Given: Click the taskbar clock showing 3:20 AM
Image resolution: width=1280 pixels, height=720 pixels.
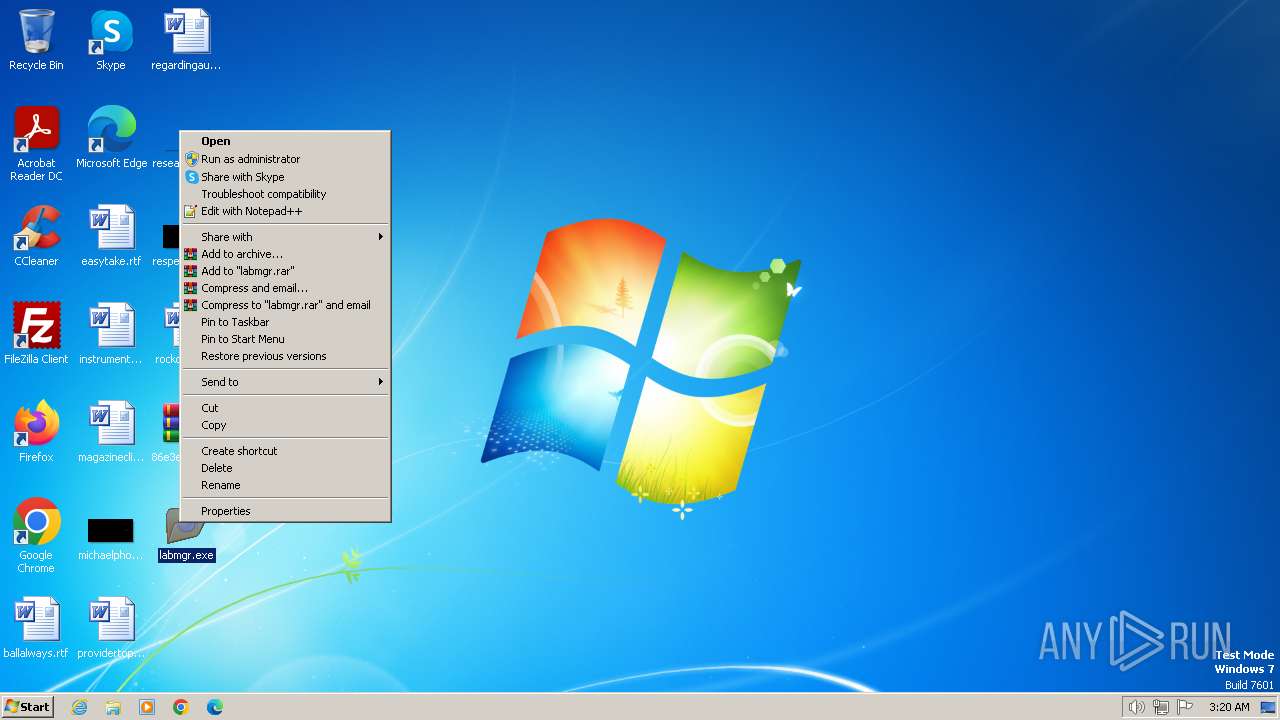Looking at the screenshot, I should 1229,707.
